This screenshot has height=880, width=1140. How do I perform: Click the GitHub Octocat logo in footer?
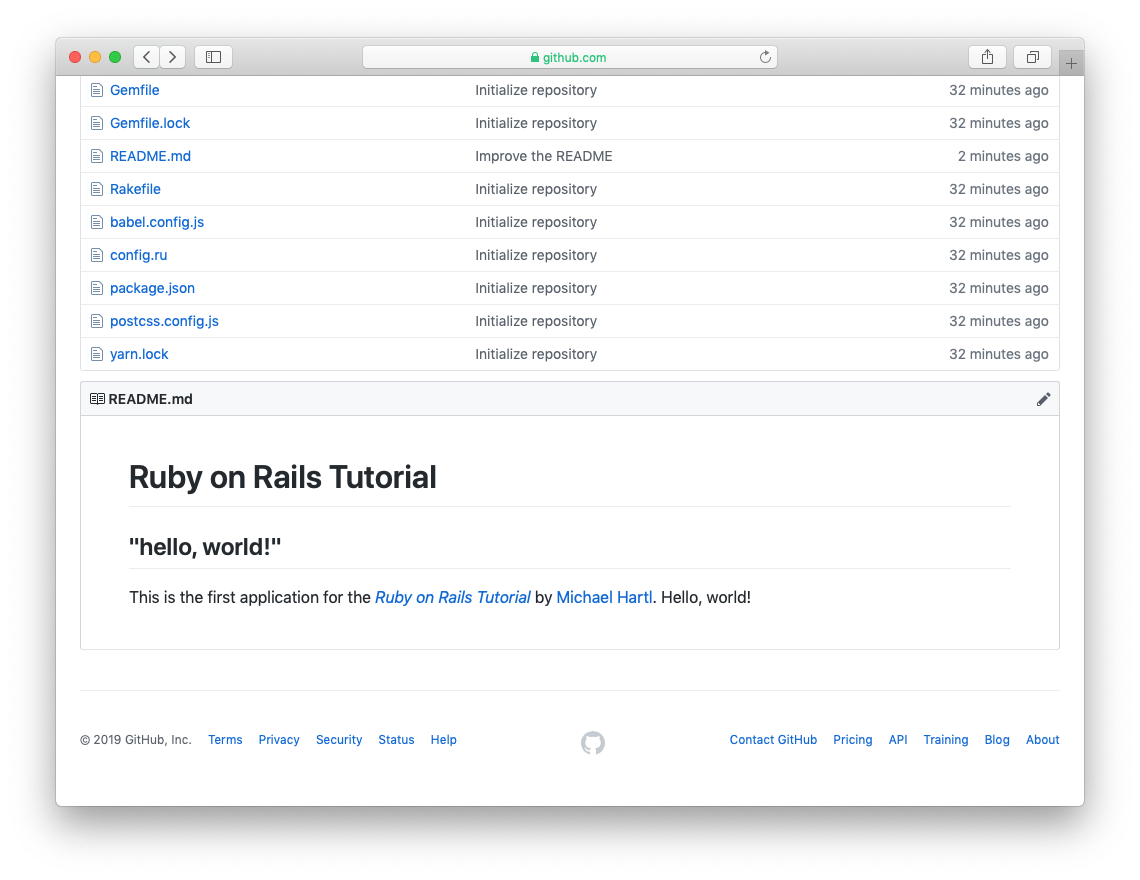click(x=593, y=742)
